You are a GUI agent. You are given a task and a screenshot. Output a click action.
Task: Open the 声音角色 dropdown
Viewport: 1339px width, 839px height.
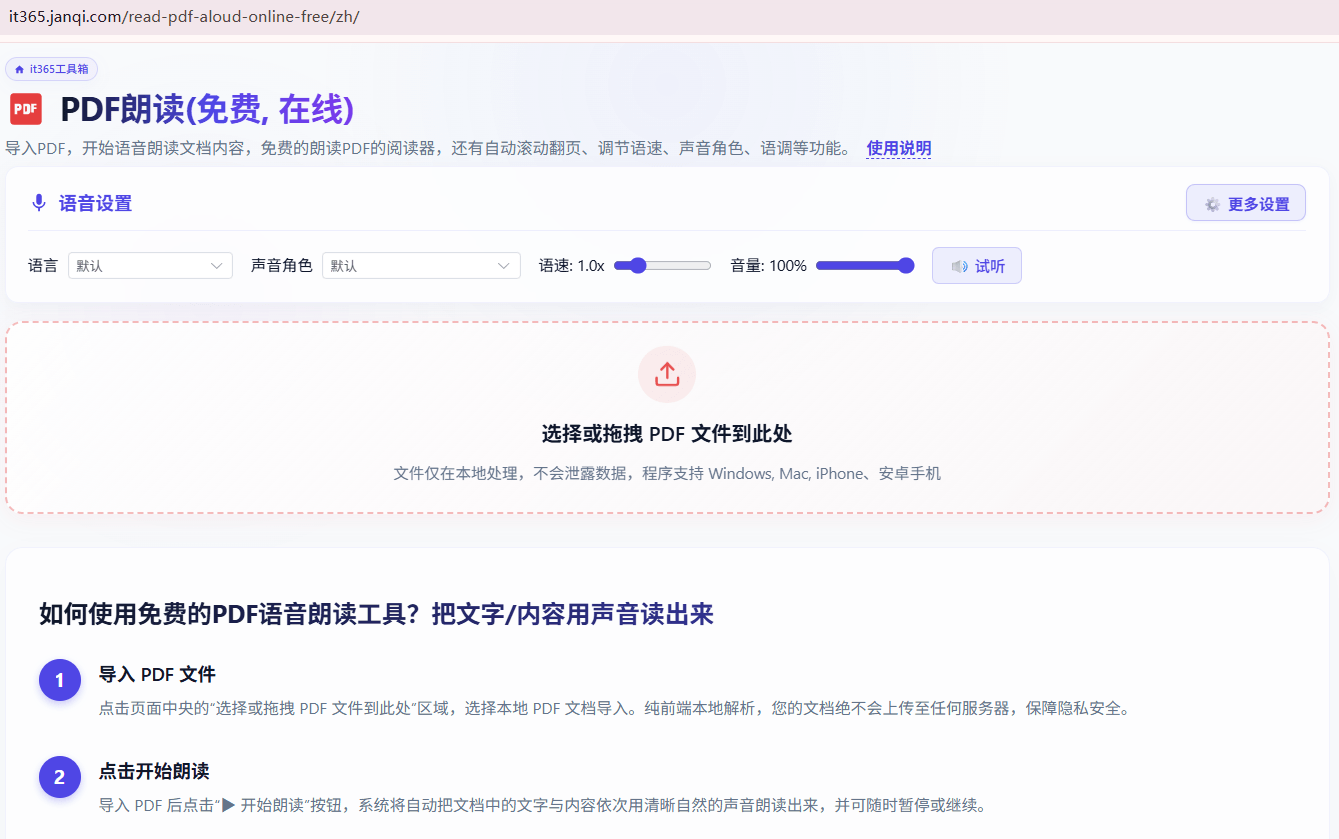tap(421, 265)
